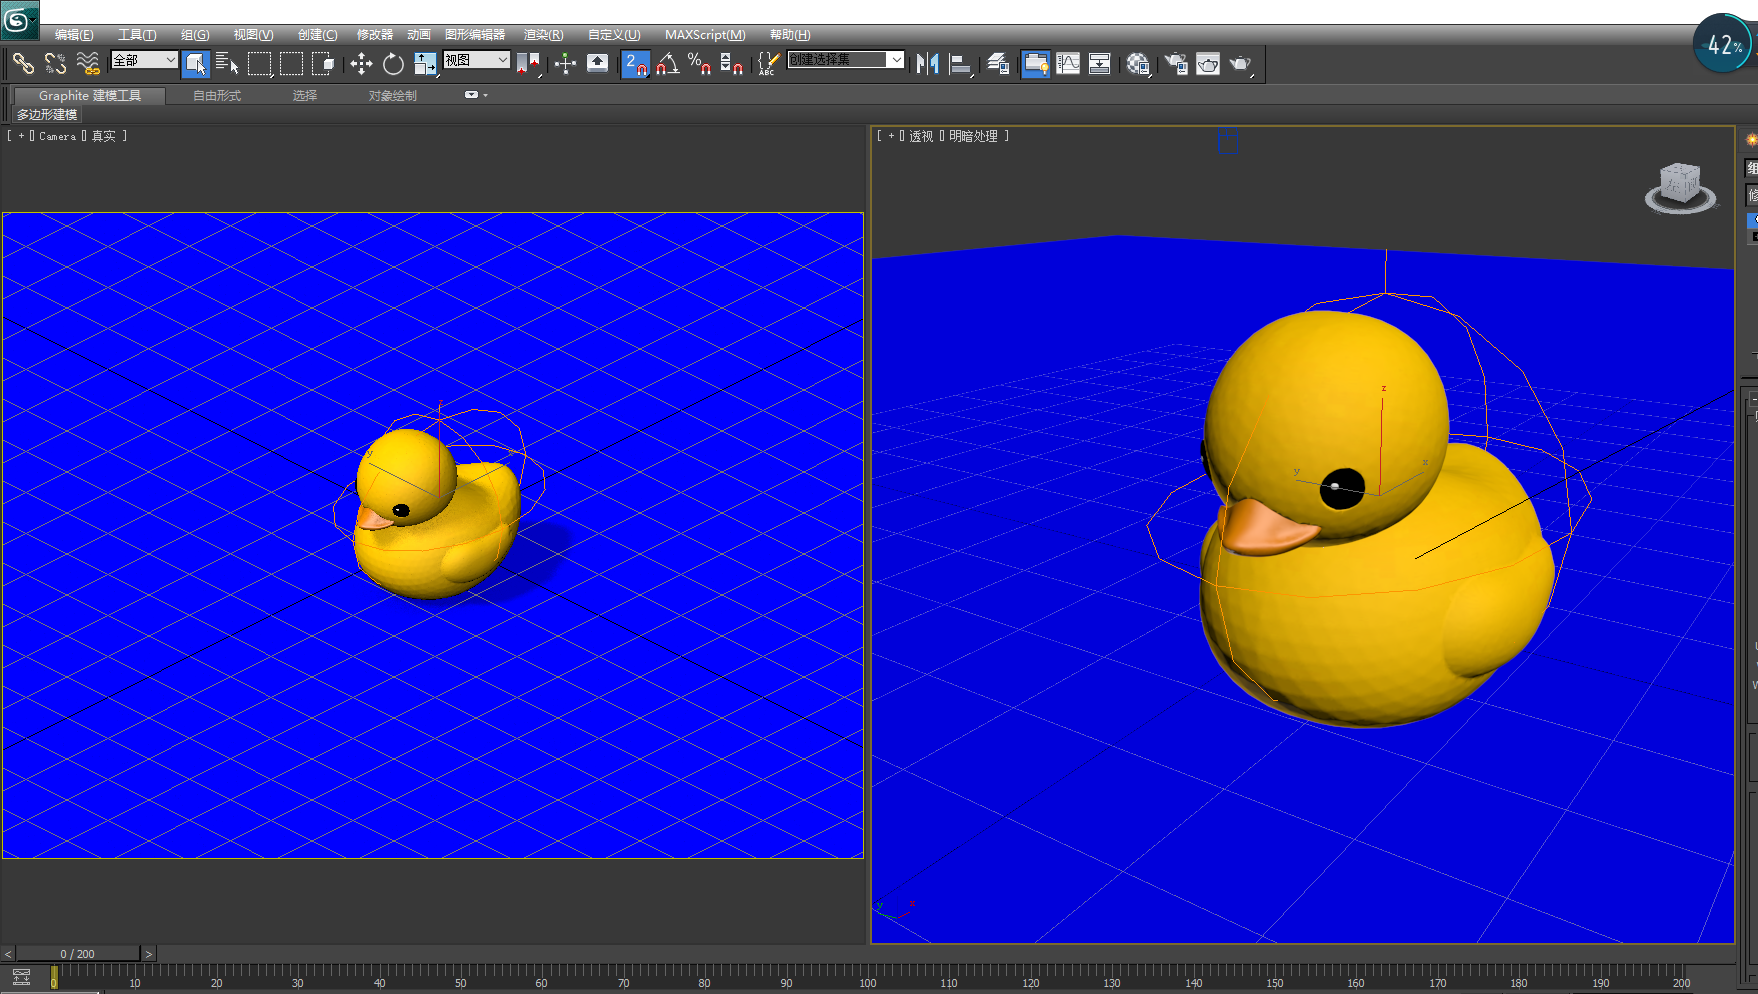Viewport: 1758px width, 994px height.
Task: Open the 视图(V) menu
Action: (x=253, y=35)
